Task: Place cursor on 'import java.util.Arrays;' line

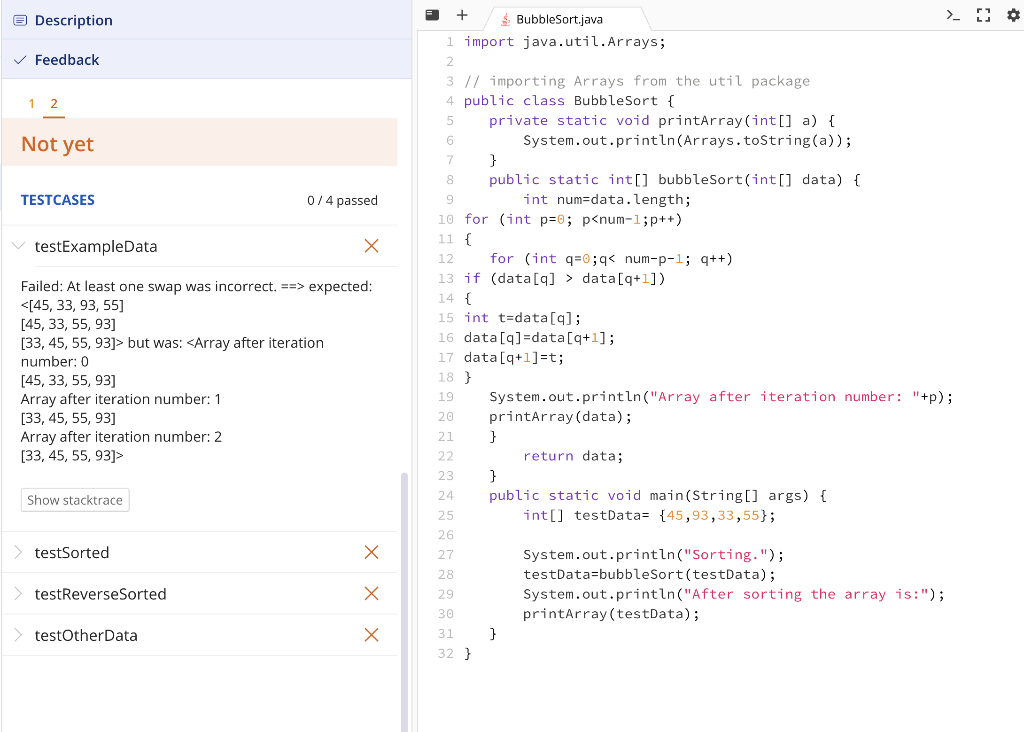Action: point(565,42)
